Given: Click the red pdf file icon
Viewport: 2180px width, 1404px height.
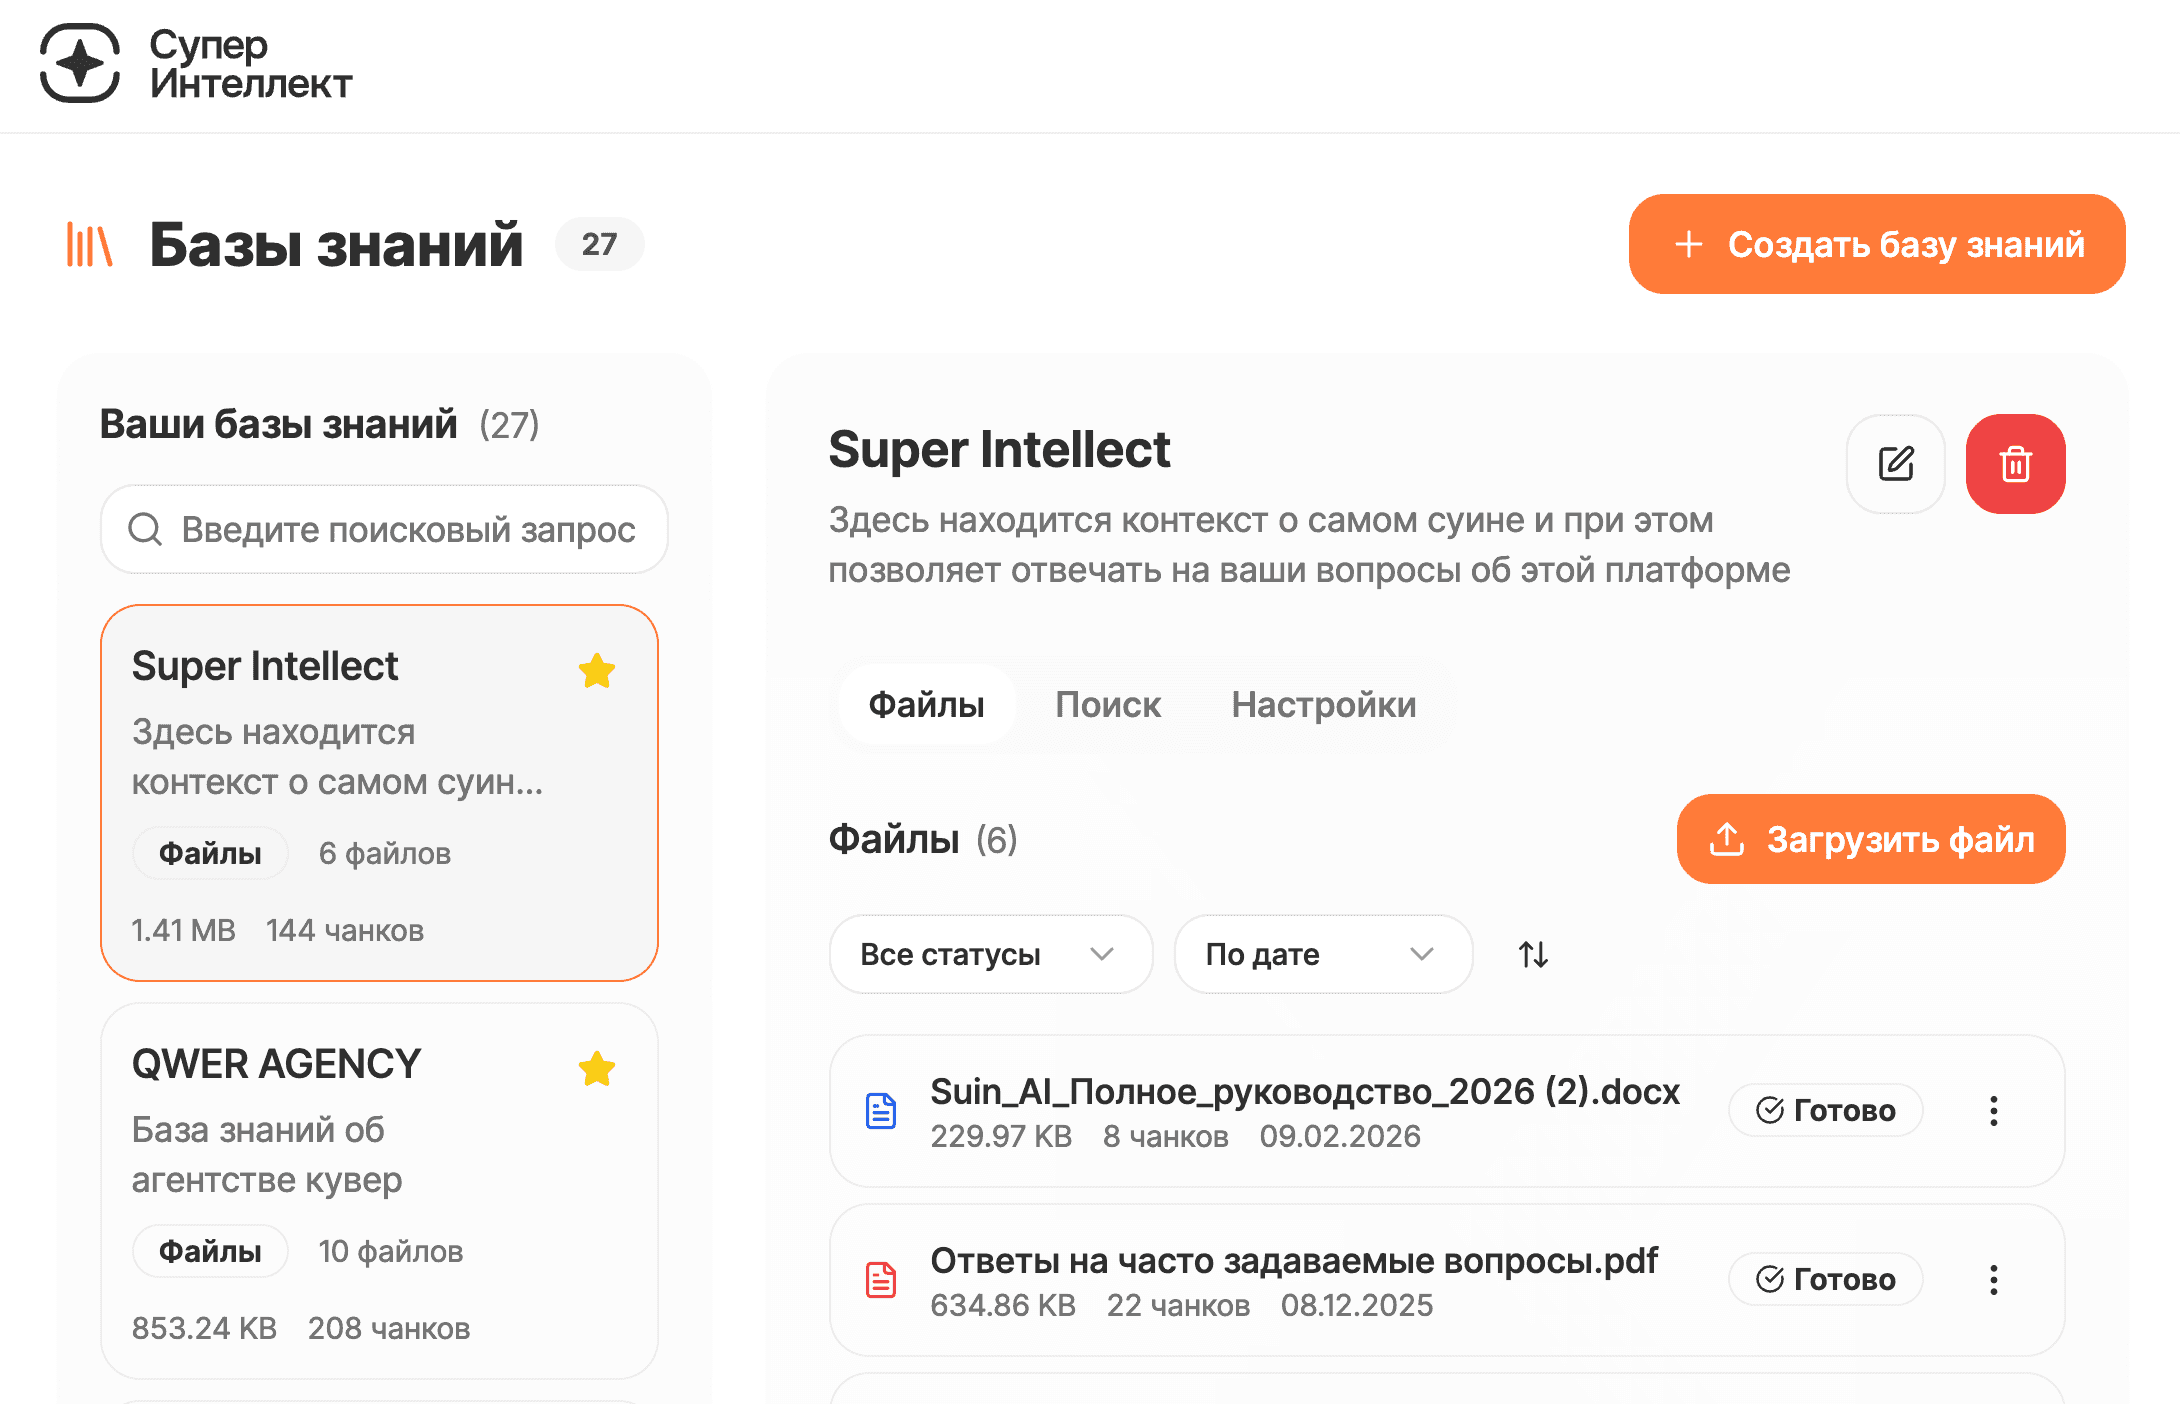Looking at the screenshot, I should click(881, 1280).
